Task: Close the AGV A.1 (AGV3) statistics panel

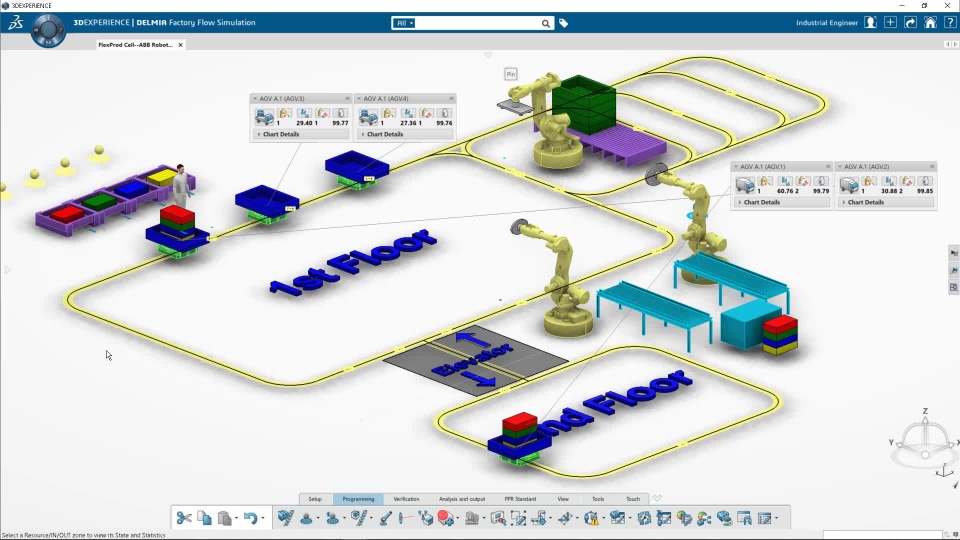Action: coord(347,99)
